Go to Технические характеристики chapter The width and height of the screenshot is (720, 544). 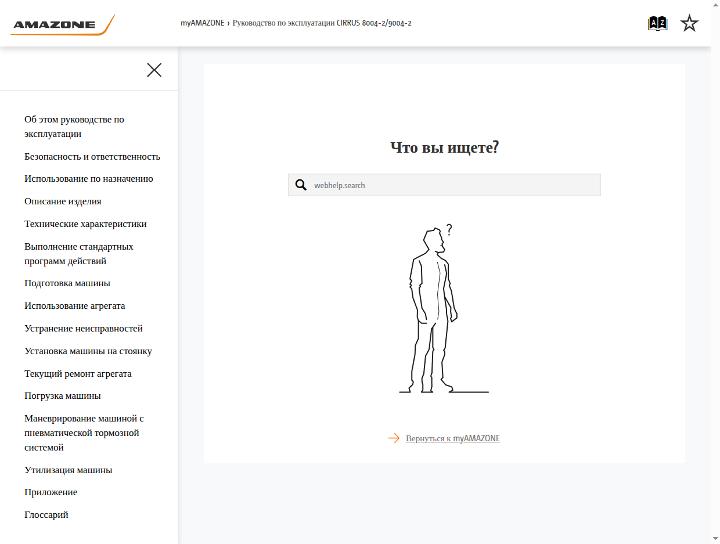click(85, 224)
